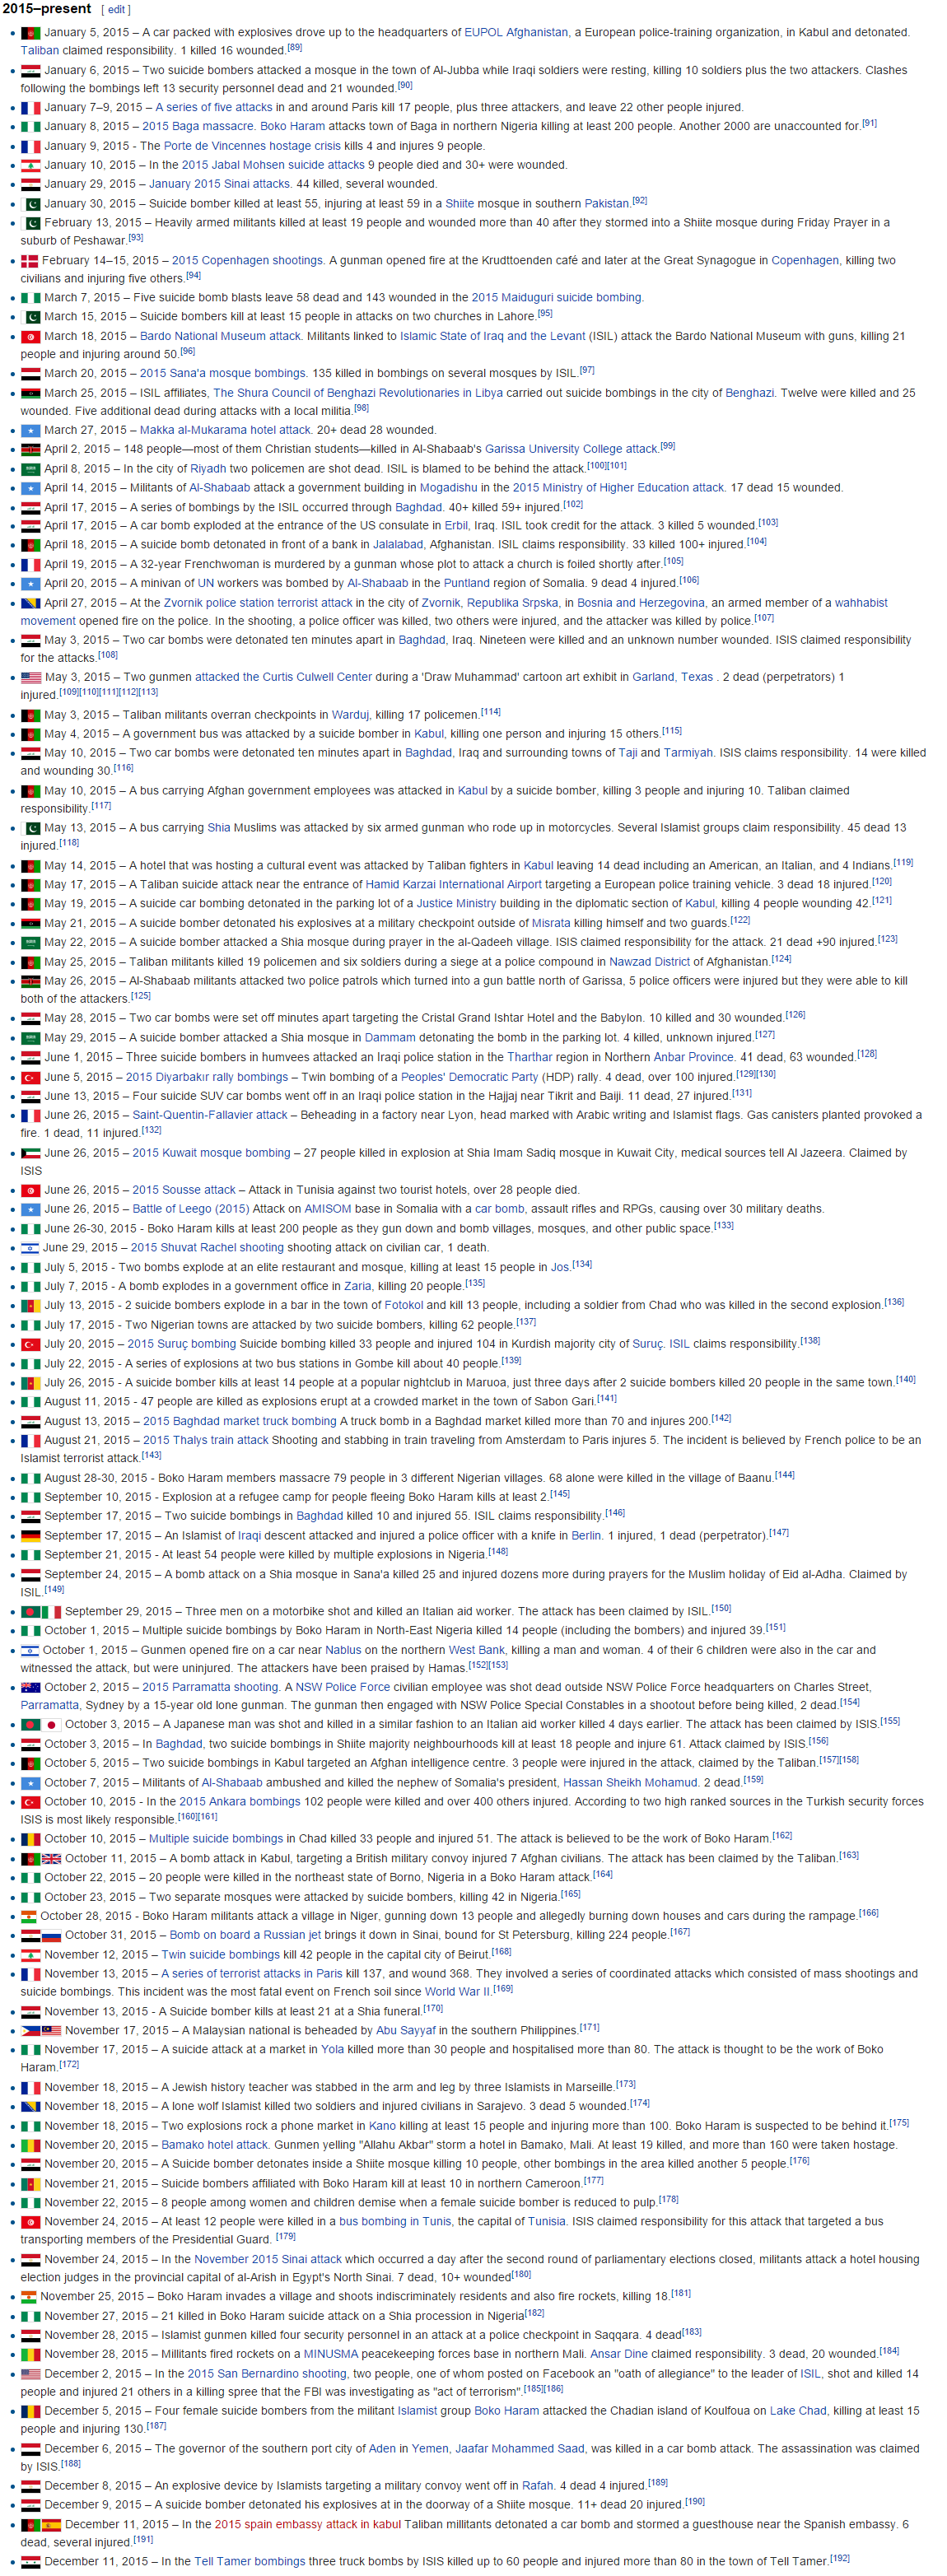The width and height of the screenshot is (947, 2576).
Task: Open 2015 Ankara bombings link
Action: tap(239, 1802)
